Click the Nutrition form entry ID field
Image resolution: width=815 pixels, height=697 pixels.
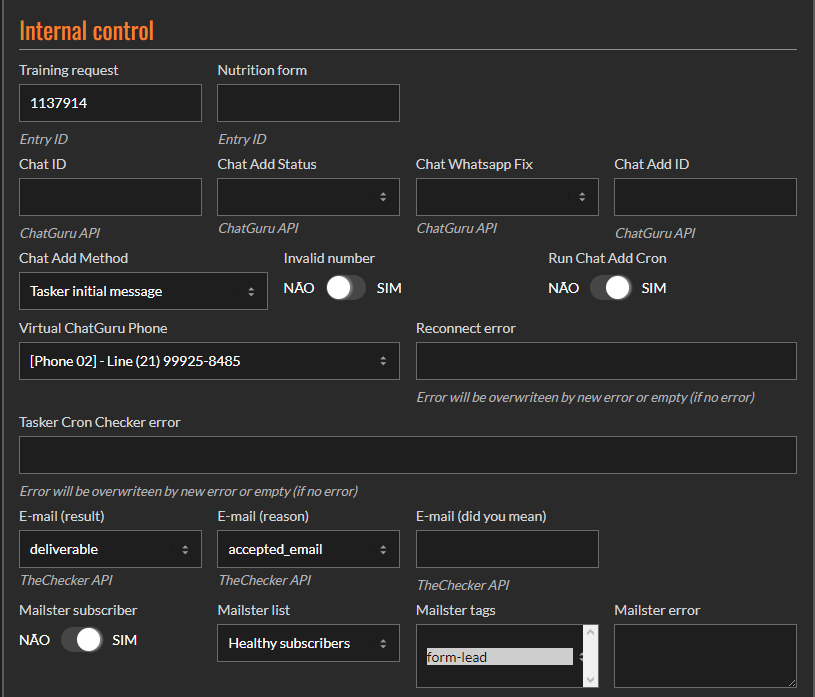(x=308, y=103)
